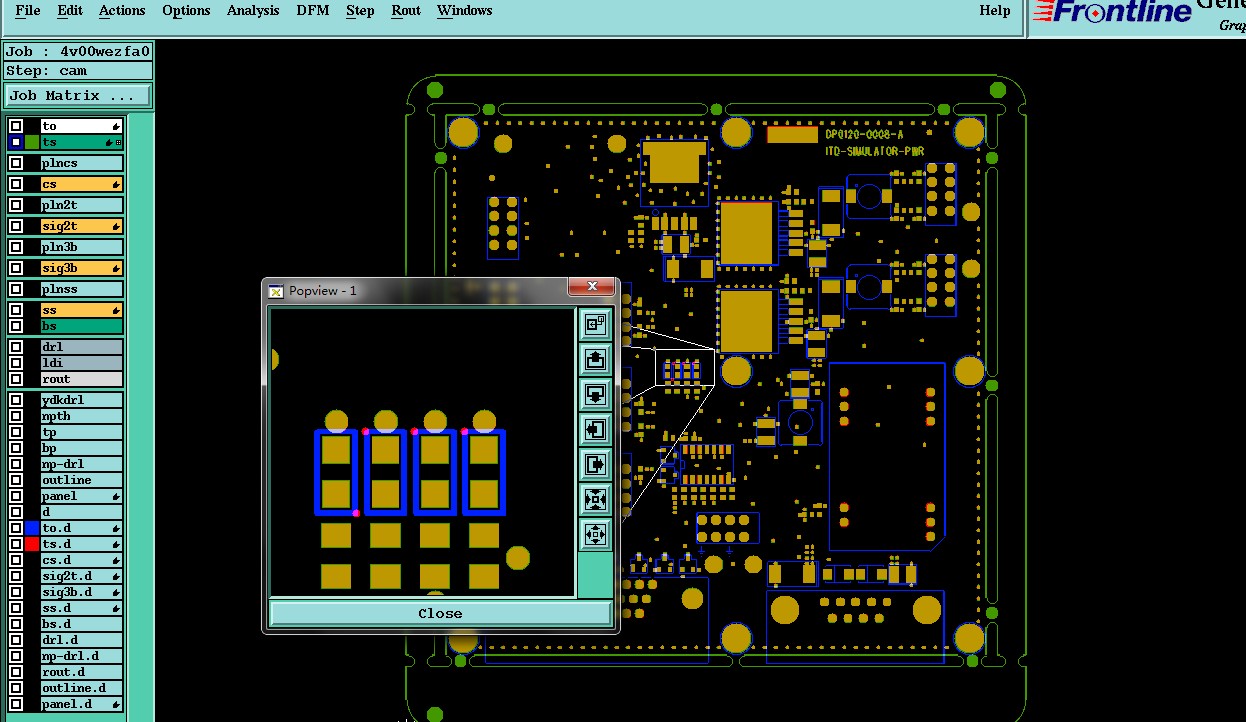Click the red color swatch of ts.d layer

pos(32,544)
